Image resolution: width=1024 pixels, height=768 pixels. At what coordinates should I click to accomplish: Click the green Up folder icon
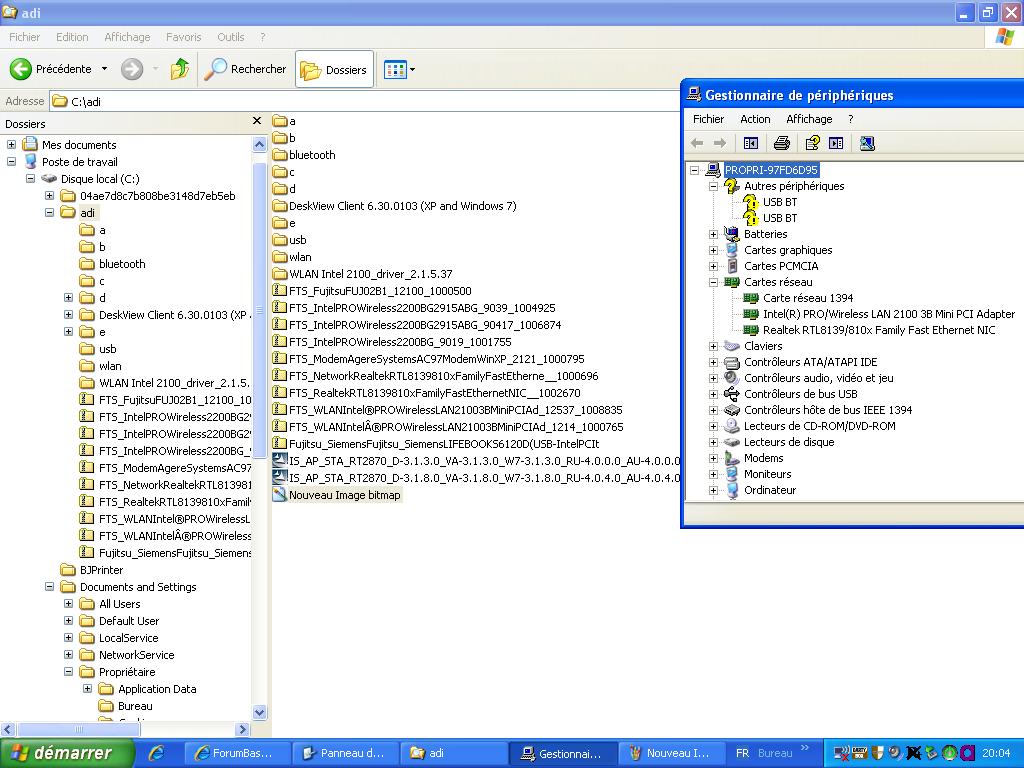tap(180, 69)
